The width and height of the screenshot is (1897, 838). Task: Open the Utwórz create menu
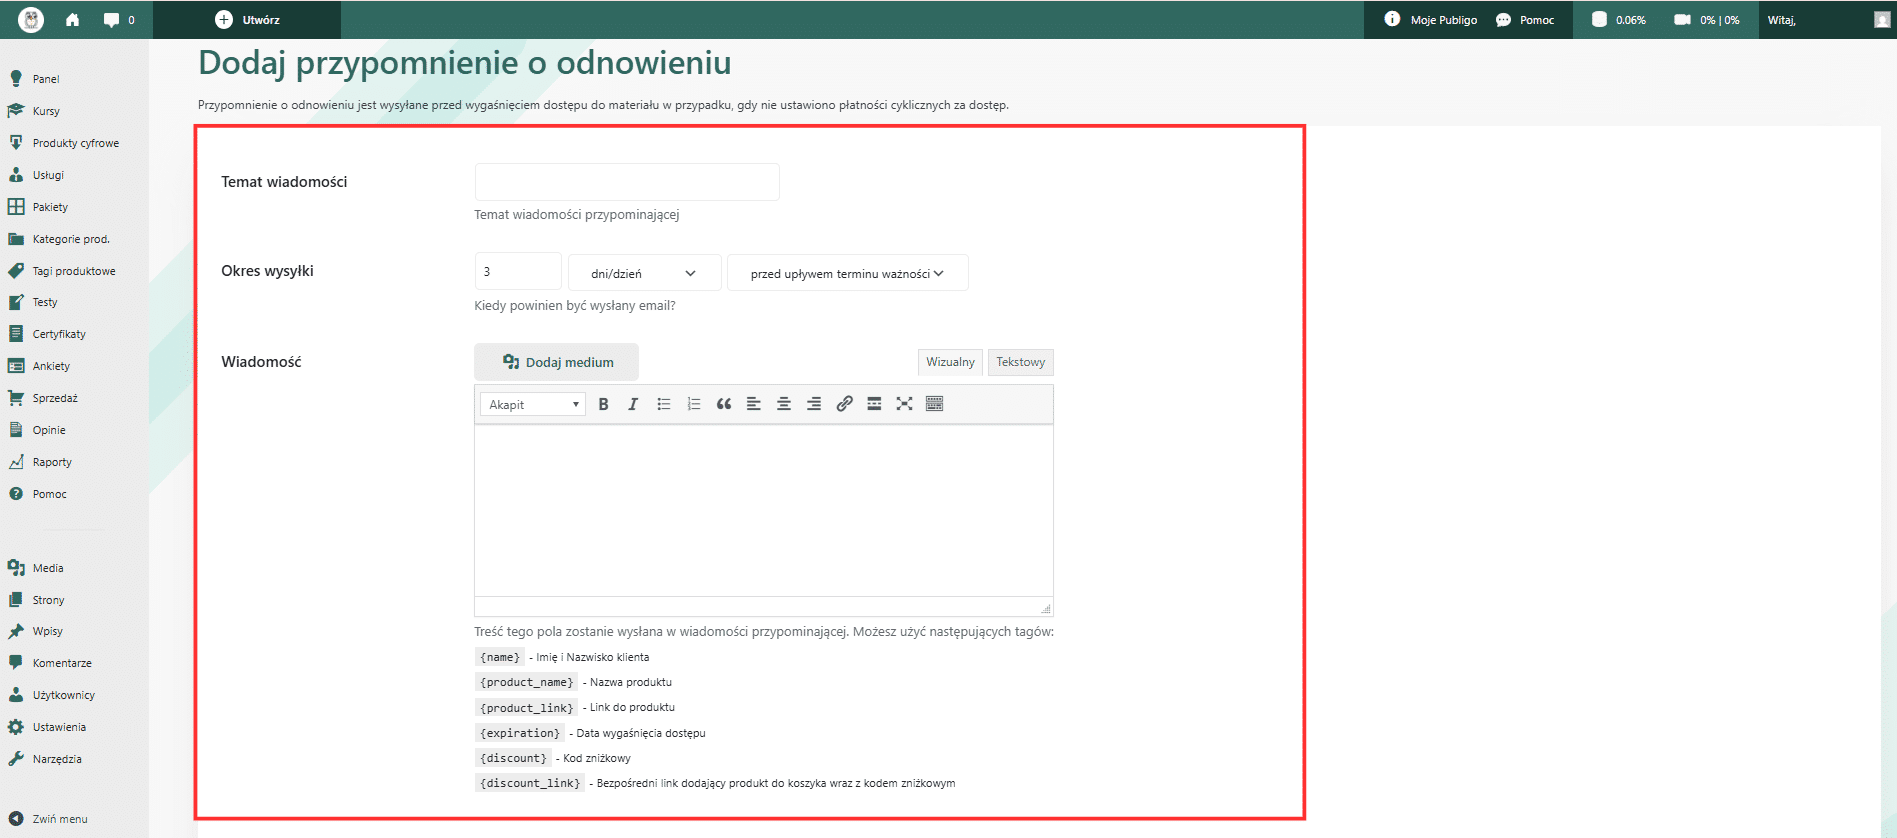point(247,20)
